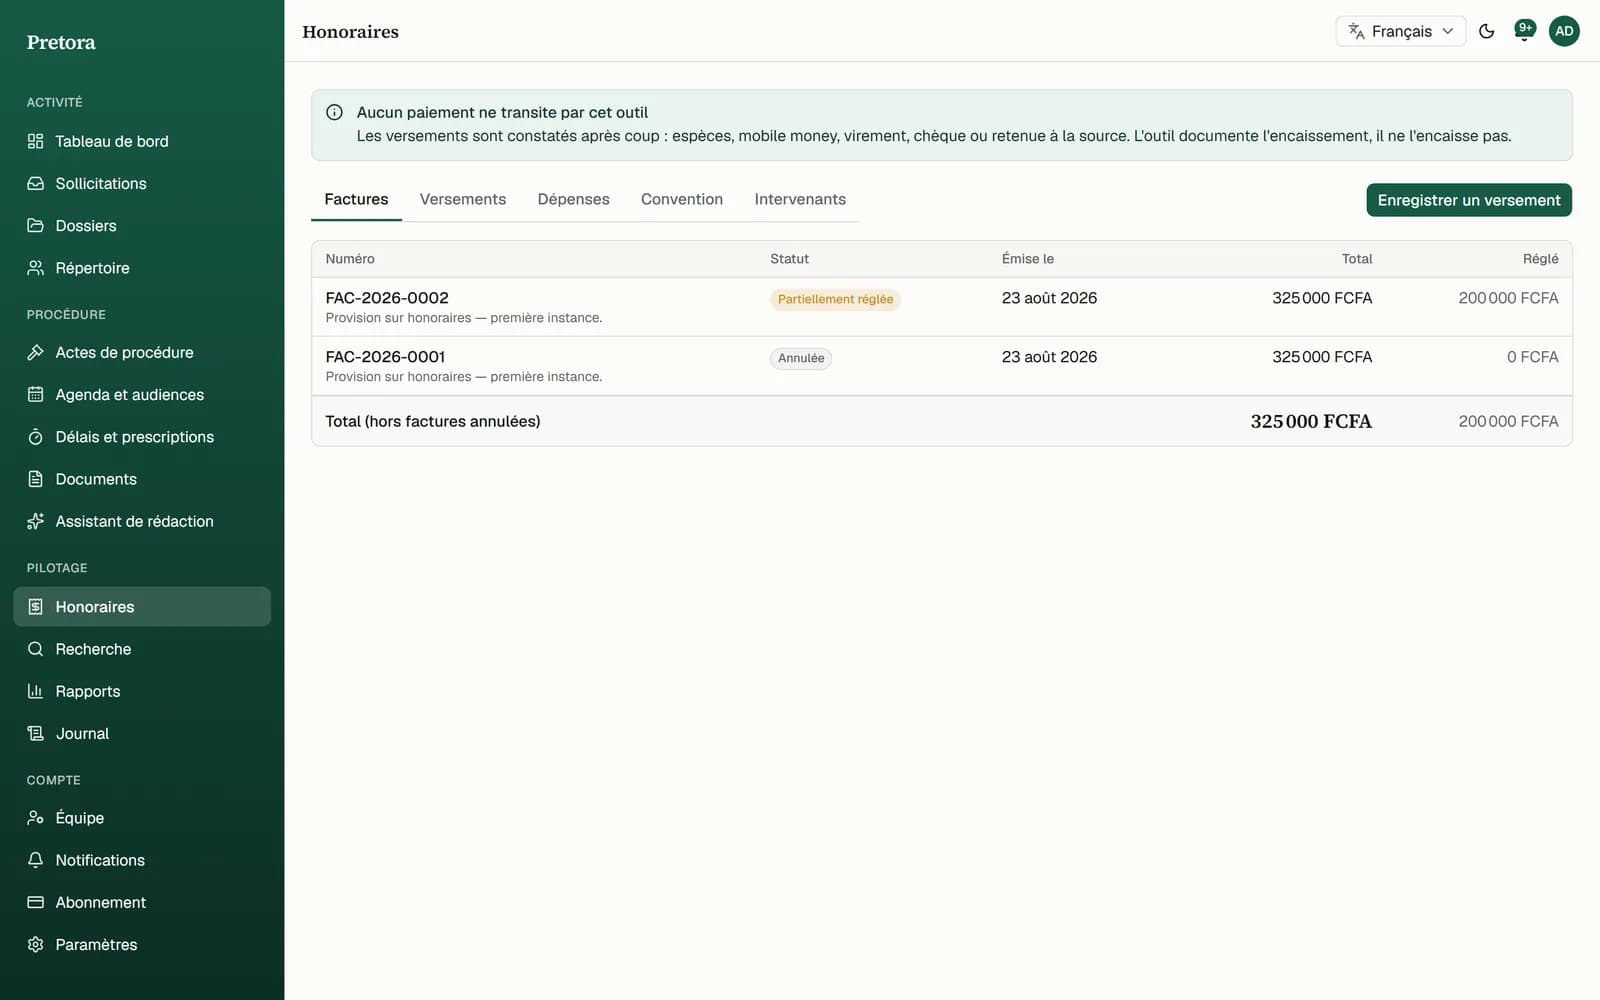Open Rapports chart icon
Screen dimensions: 1600x1000
coord(35,691)
